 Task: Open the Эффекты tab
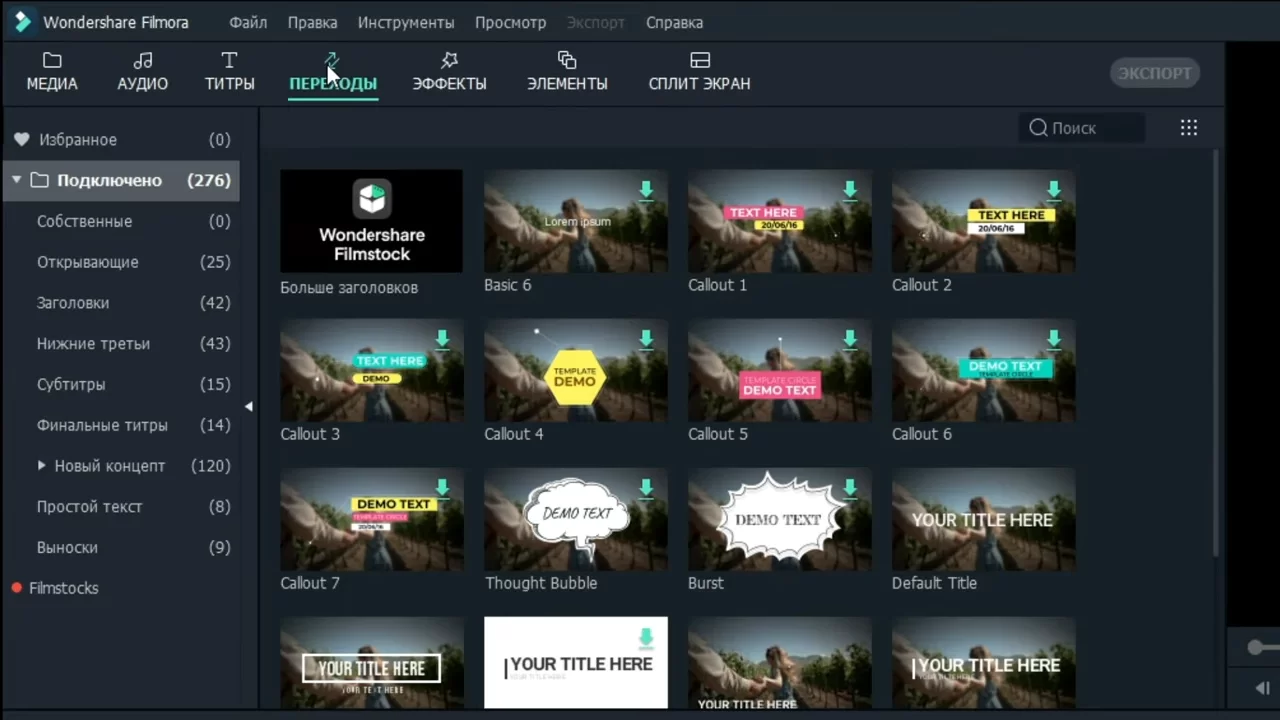click(x=449, y=71)
